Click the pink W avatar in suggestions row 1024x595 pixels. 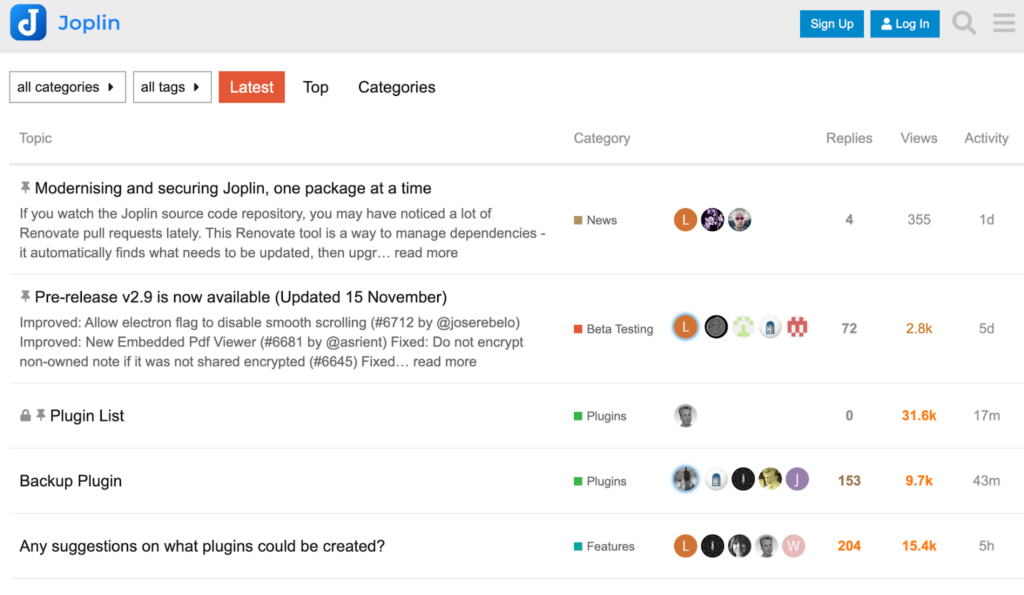click(x=793, y=546)
